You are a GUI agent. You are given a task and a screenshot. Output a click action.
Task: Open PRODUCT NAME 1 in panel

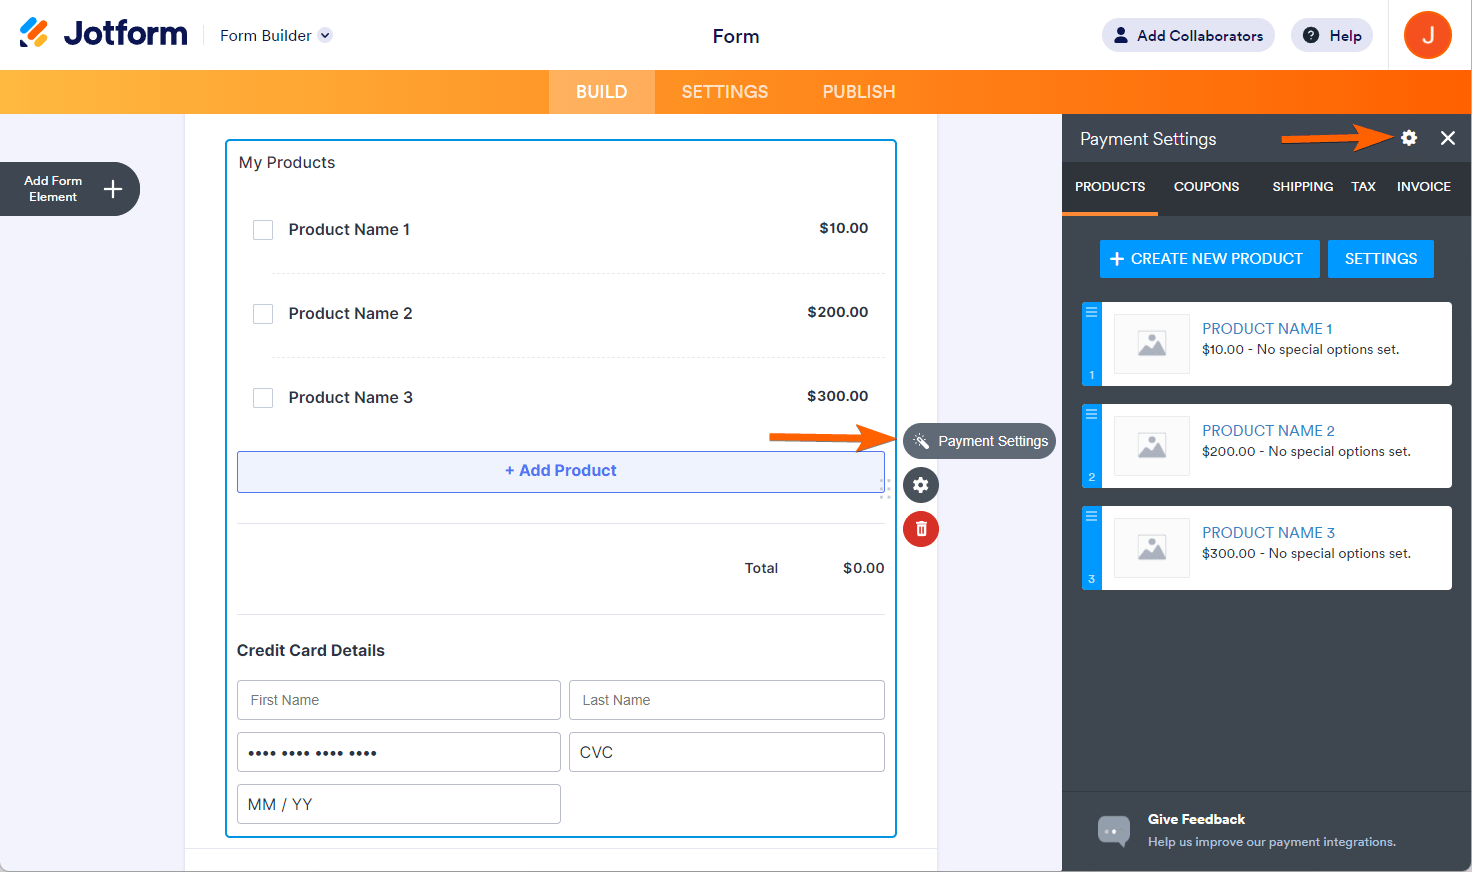pyautogui.click(x=1267, y=328)
